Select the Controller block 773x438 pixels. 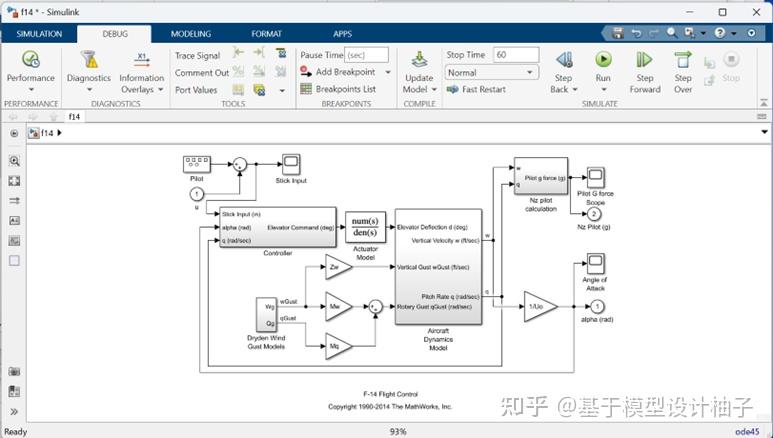[278, 227]
